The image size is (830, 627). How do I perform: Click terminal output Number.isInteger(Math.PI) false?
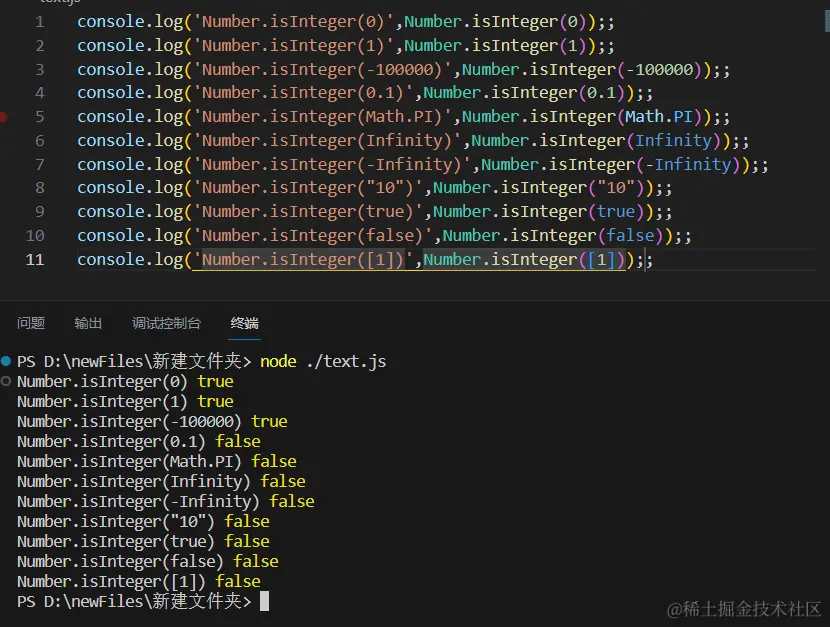(157, 461)
